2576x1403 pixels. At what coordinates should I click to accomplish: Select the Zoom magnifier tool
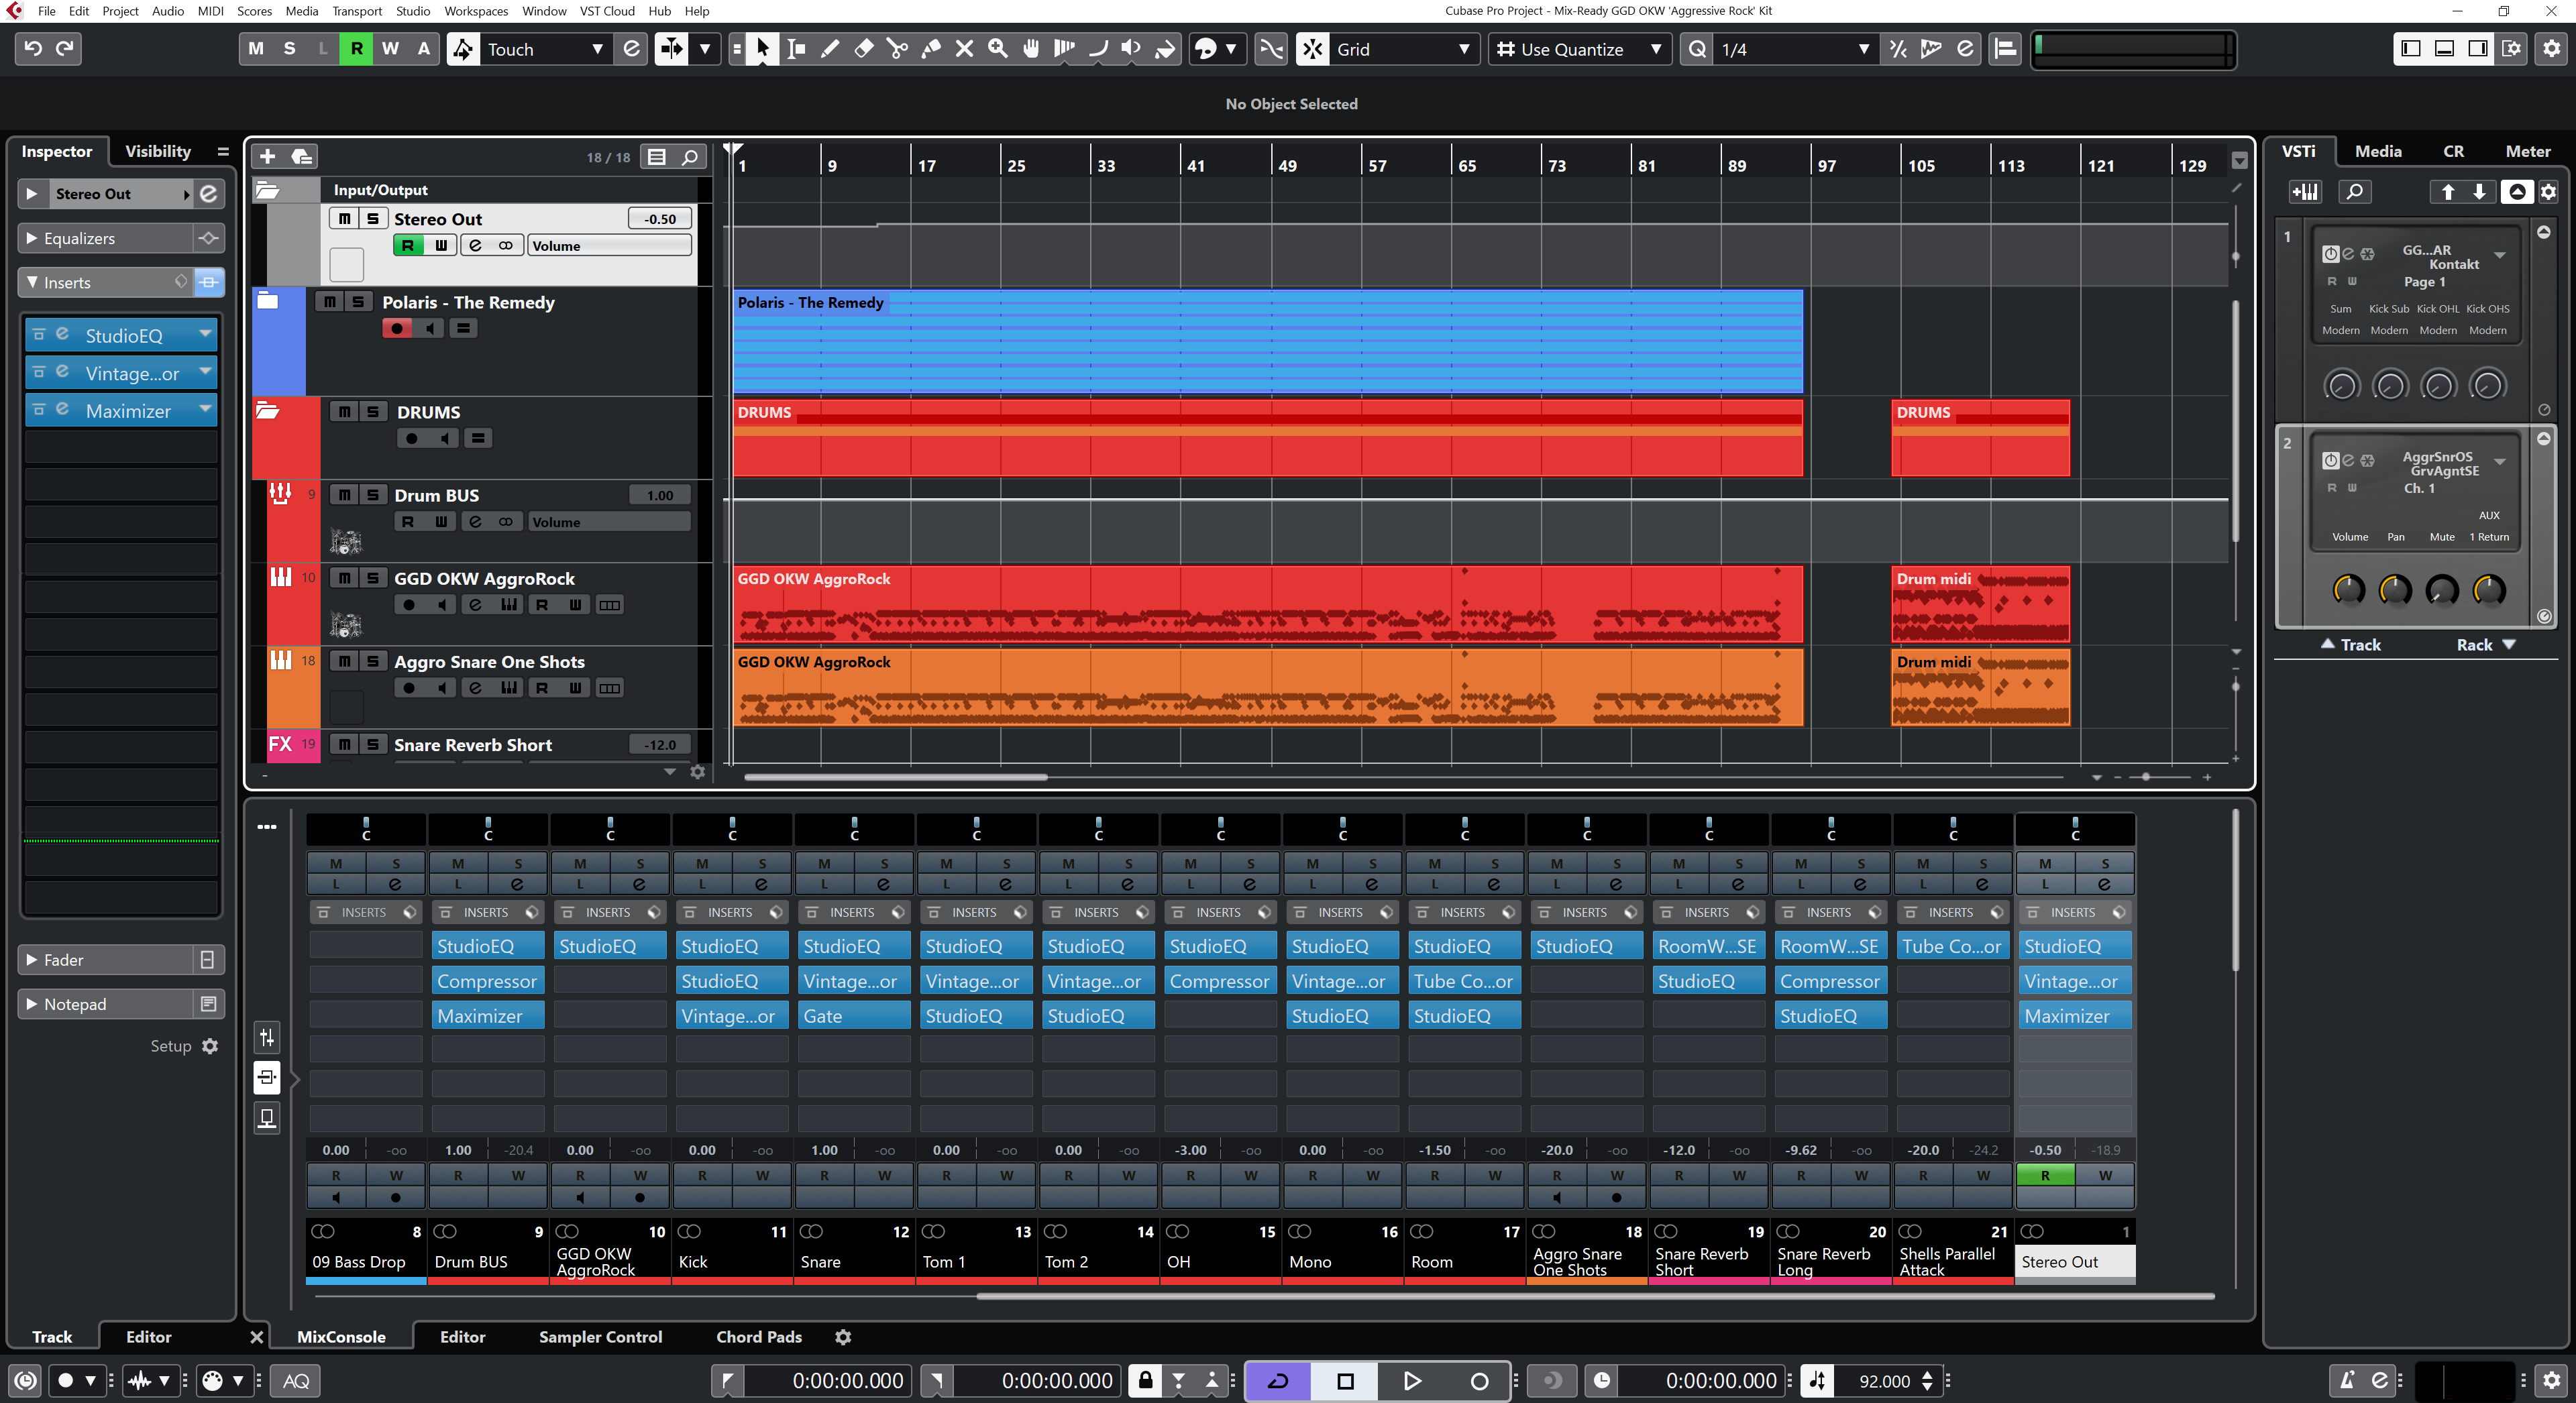pos(998,49)
